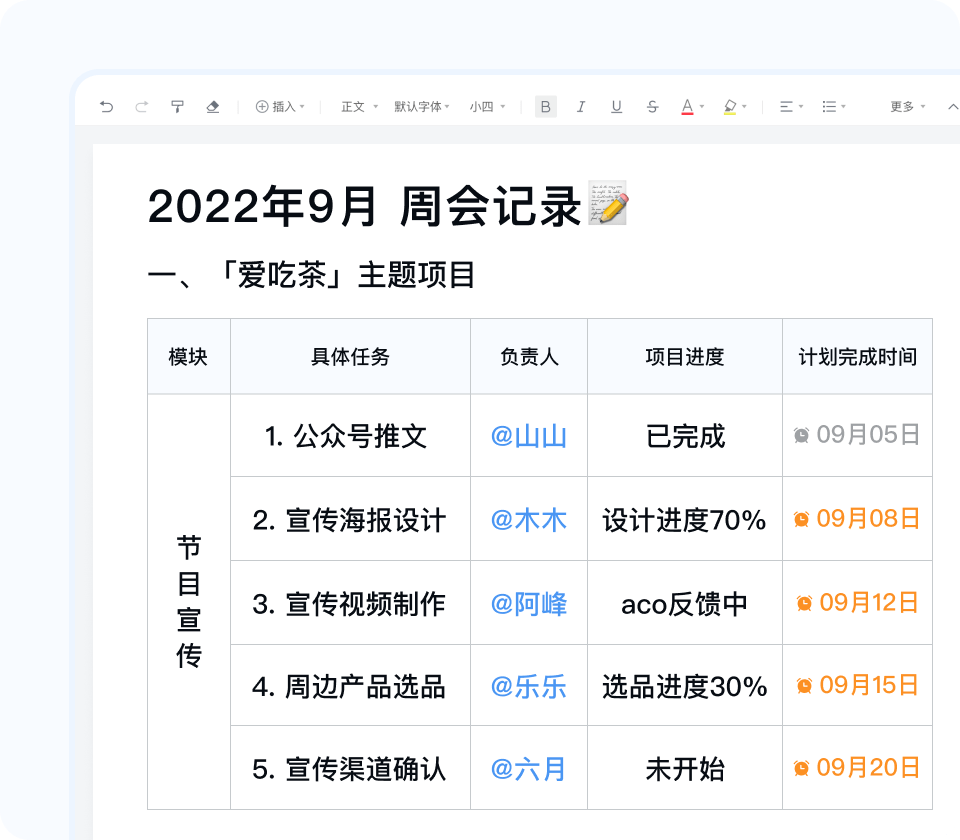The height and width of the screenshot is (840, 960).
Task: Select the 项目进度 header cell
Action: [x=684, y=356]
